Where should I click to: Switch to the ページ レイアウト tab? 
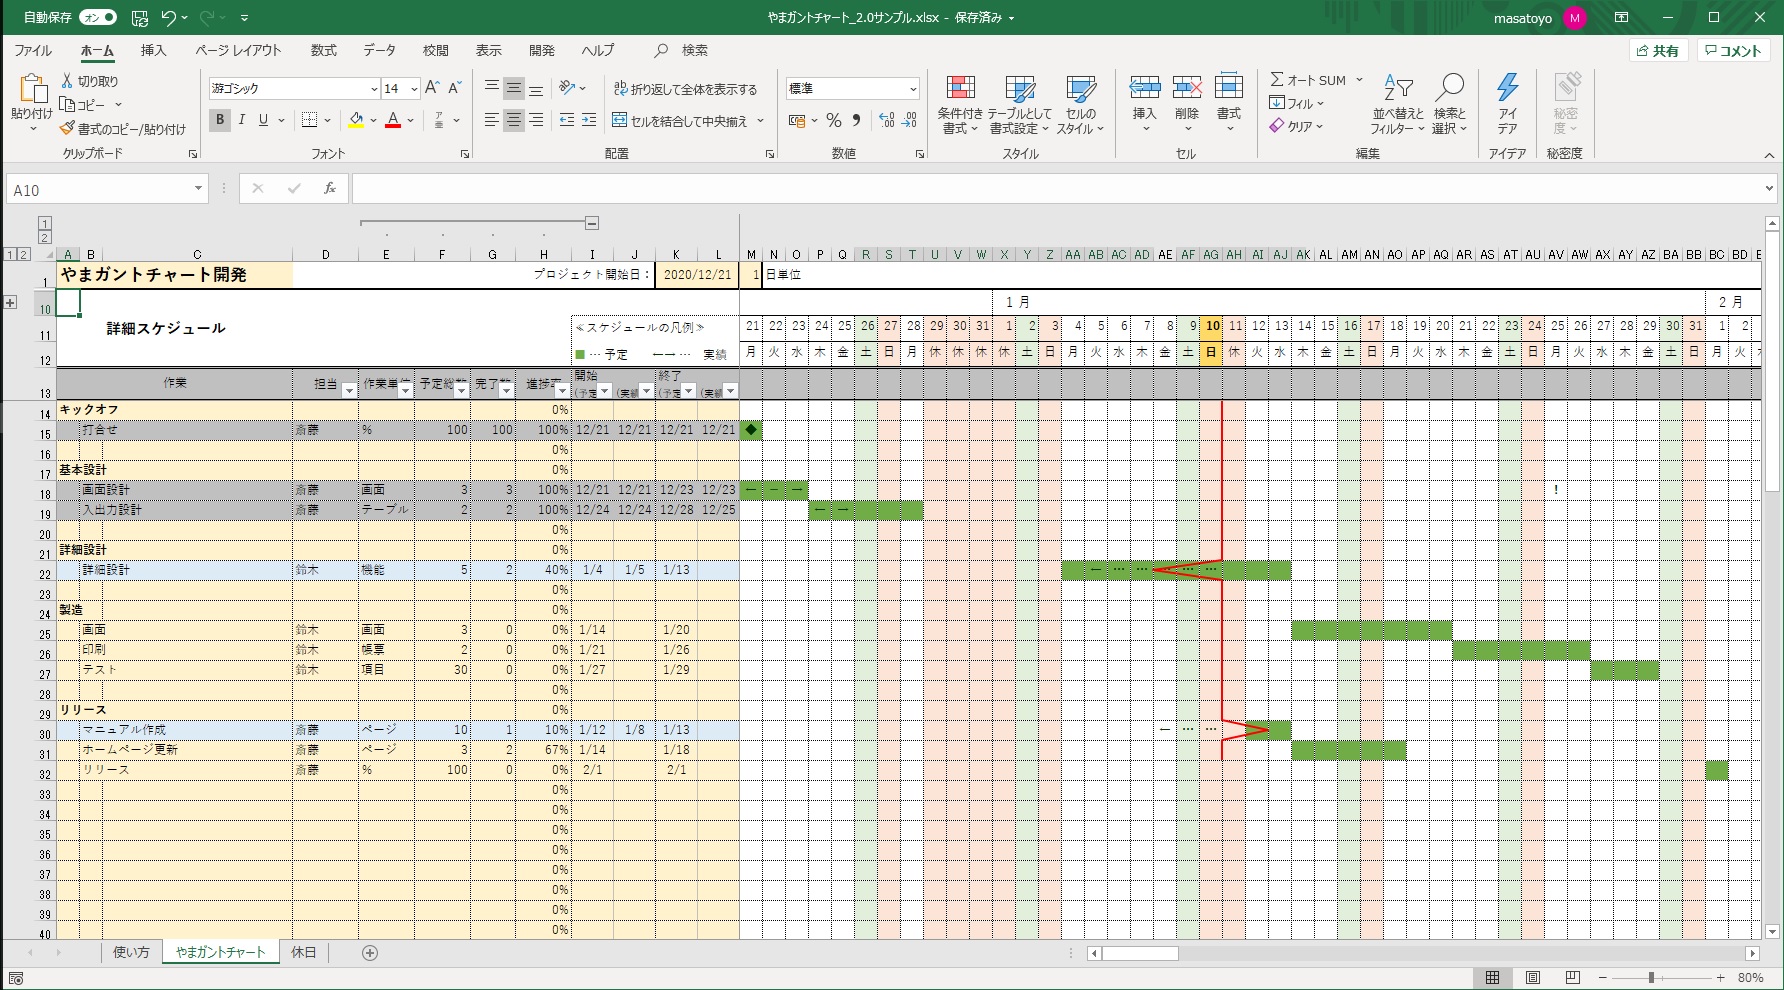(238, 50)
